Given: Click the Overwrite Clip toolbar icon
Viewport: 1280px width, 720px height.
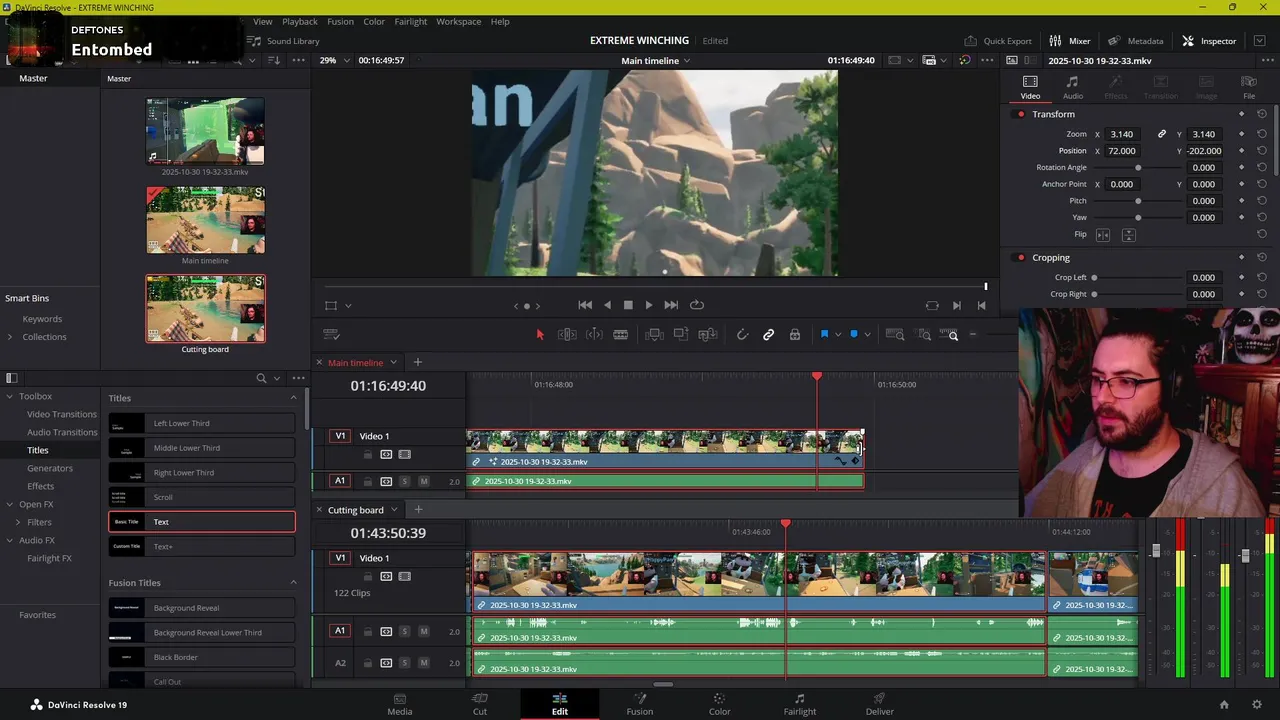Looking at the screenshot, I should (x=680, y=335).
